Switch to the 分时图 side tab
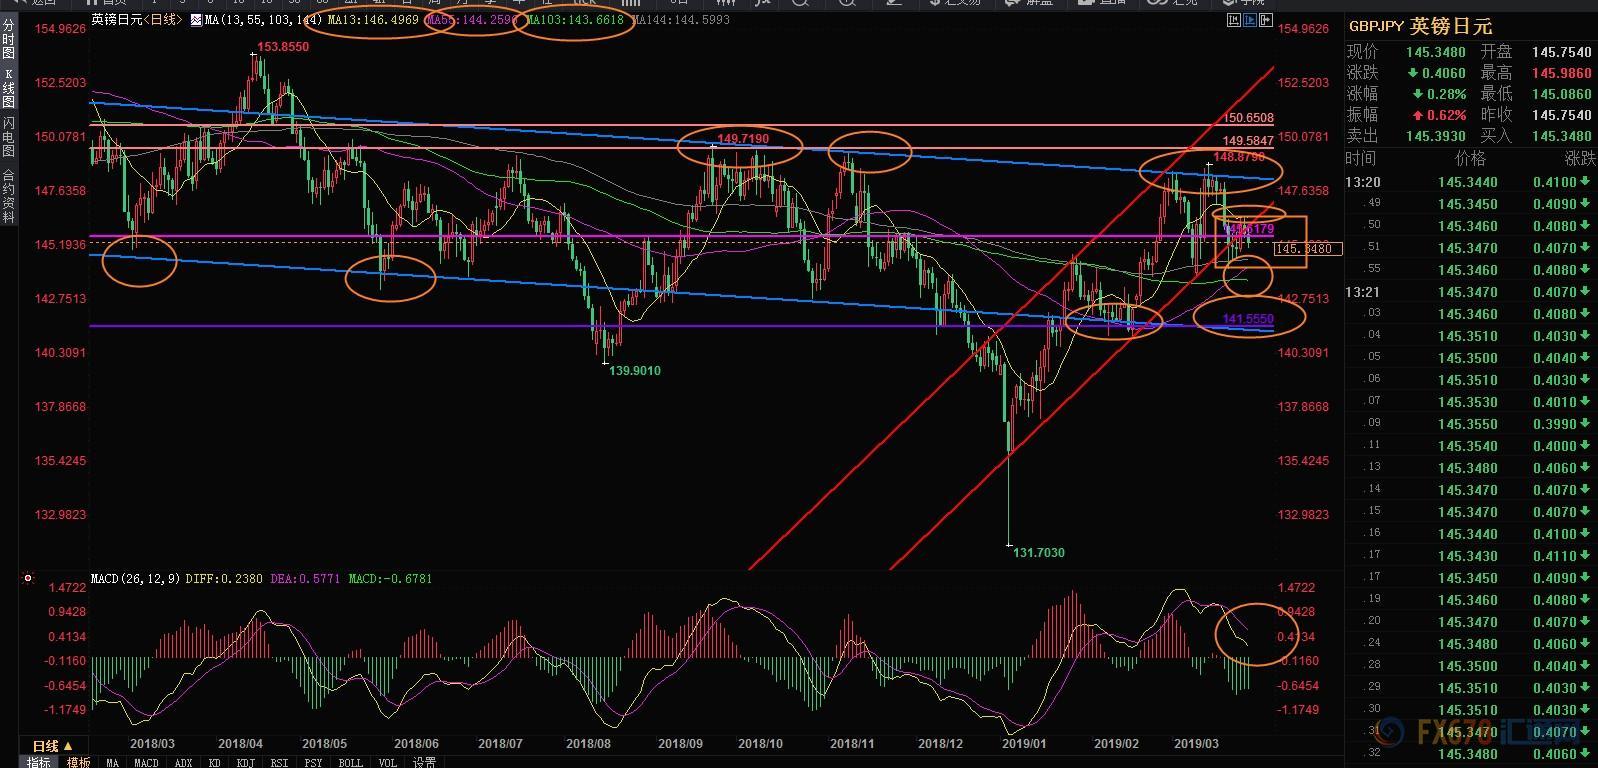The image size is (1598, 768). coord(8,39)
